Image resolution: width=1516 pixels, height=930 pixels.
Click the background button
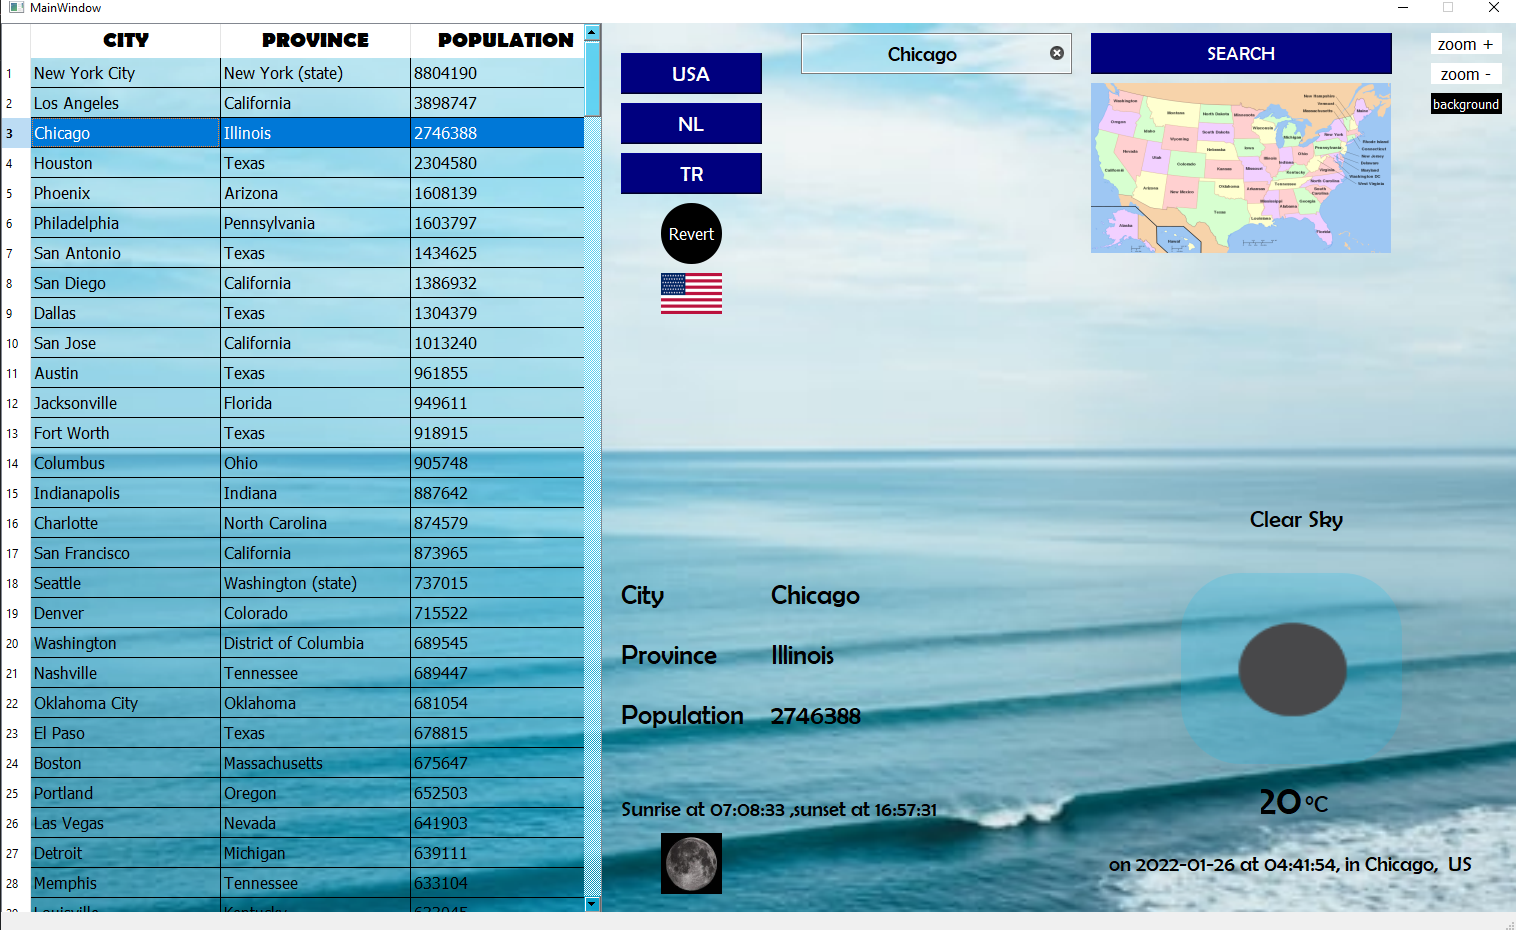pyautogui.click(x=1465, y=103)
